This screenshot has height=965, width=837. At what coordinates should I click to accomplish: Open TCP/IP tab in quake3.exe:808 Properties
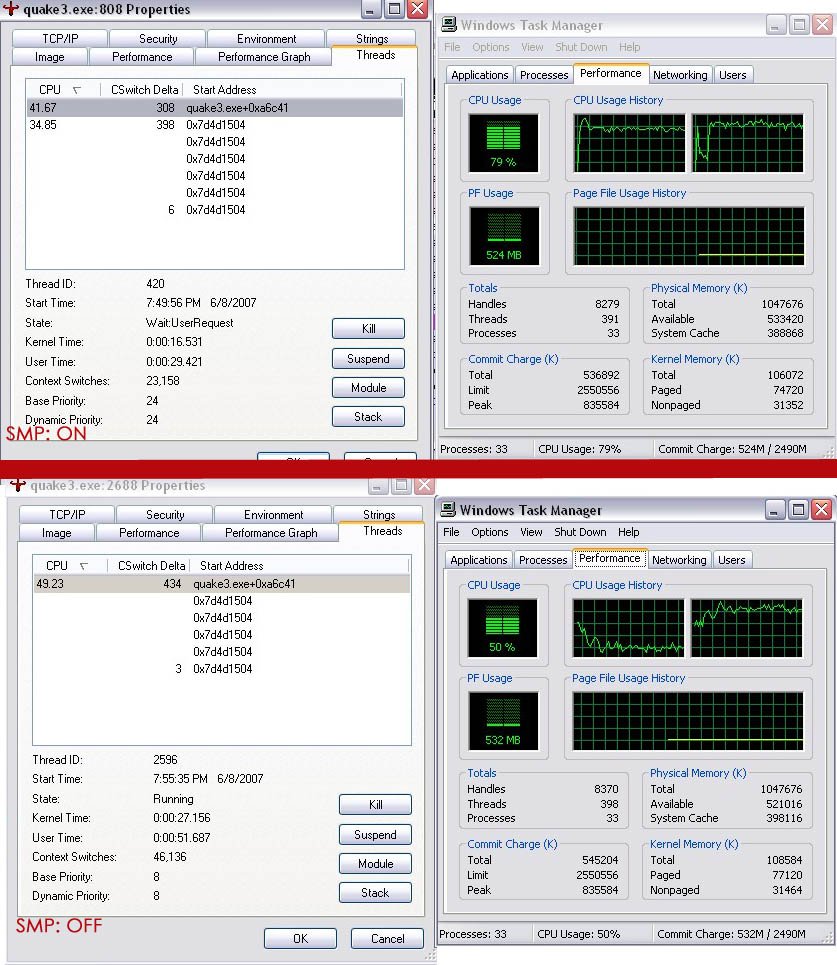pos(60,38)
